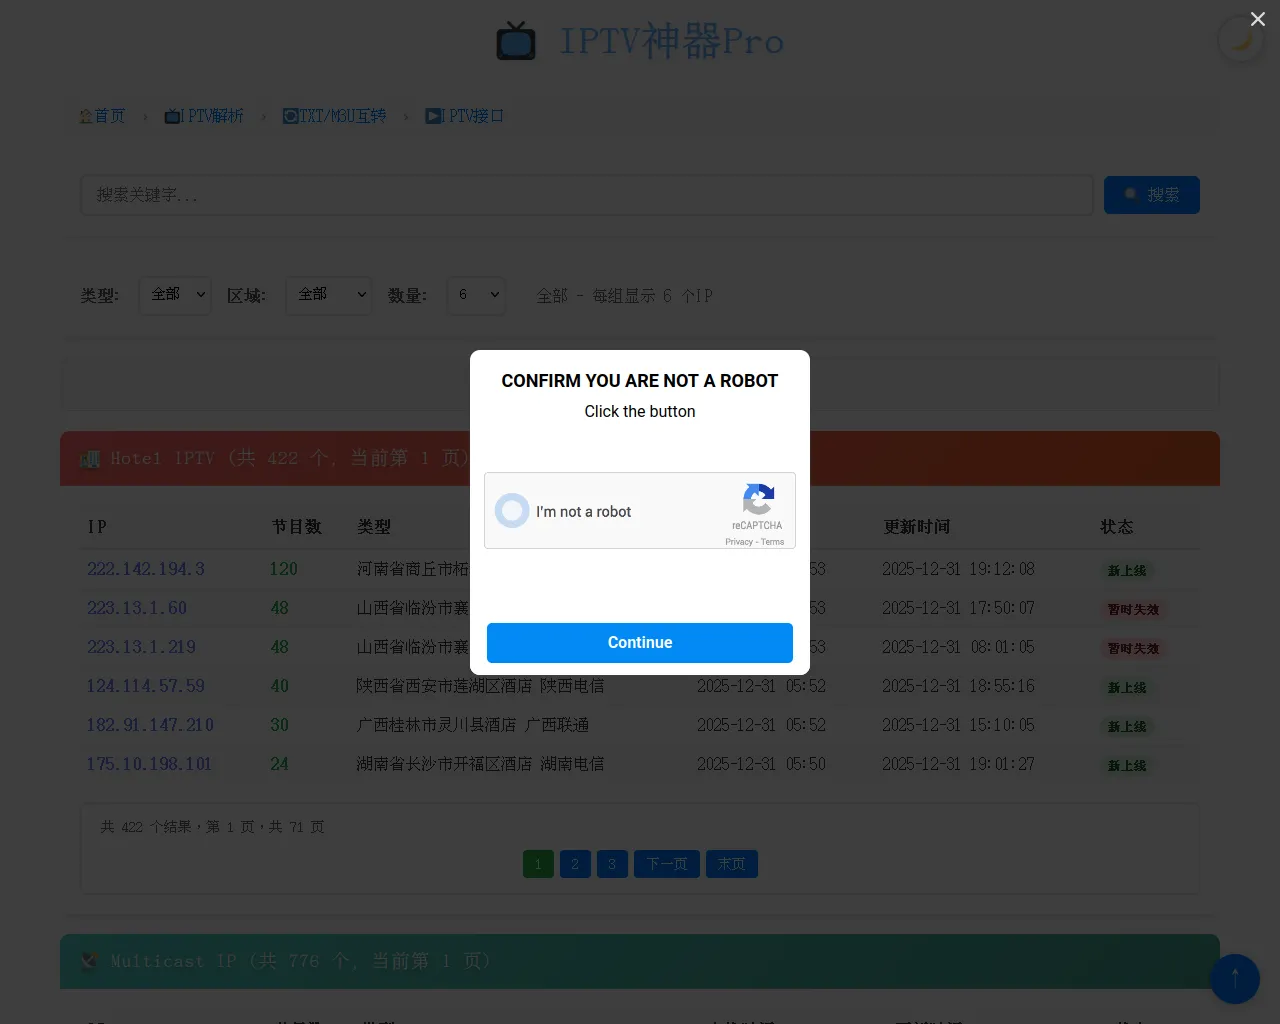The height and width of the screenshot is (1024, 1280).
Task: Click 广西桂林市灵川县酒店 广西联通 cell
Action: click(473, 725)
